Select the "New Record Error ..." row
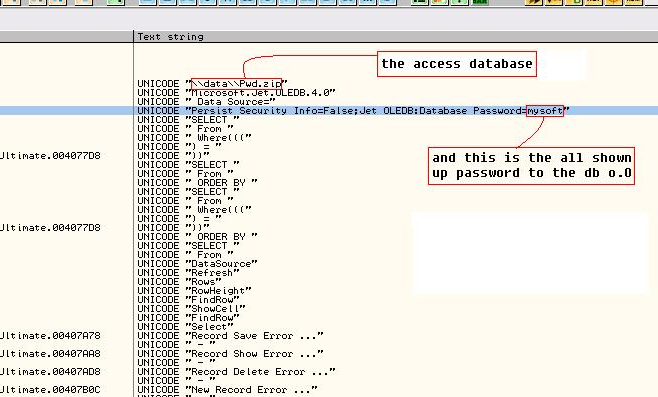This screenshot has height=397, width=658. (227, 390)
